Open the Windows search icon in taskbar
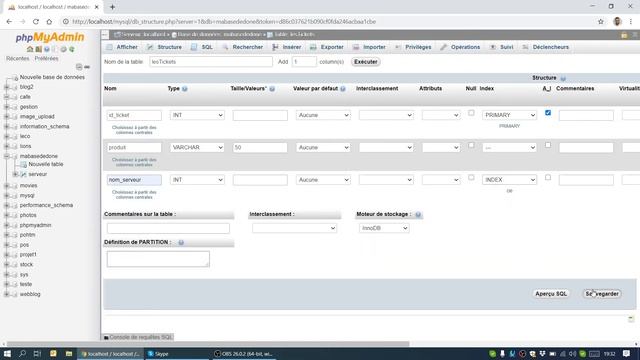This screenshot has width=640, height=360. click(22, 353)
